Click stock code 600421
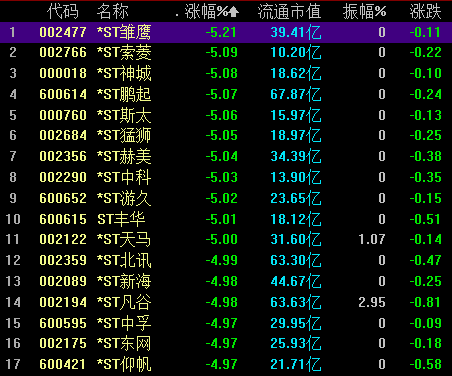The image size is (452, 376). [x=63, y=364]
